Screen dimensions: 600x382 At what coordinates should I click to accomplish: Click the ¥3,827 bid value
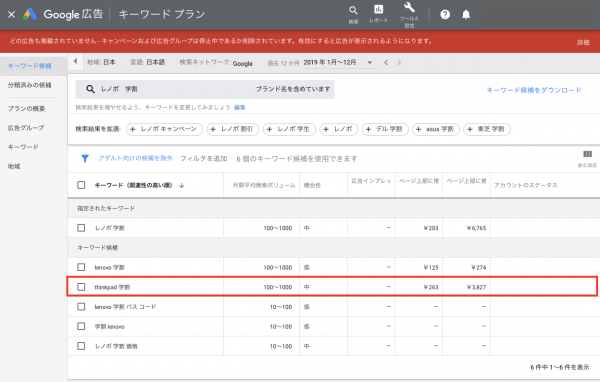click(476, 287)
